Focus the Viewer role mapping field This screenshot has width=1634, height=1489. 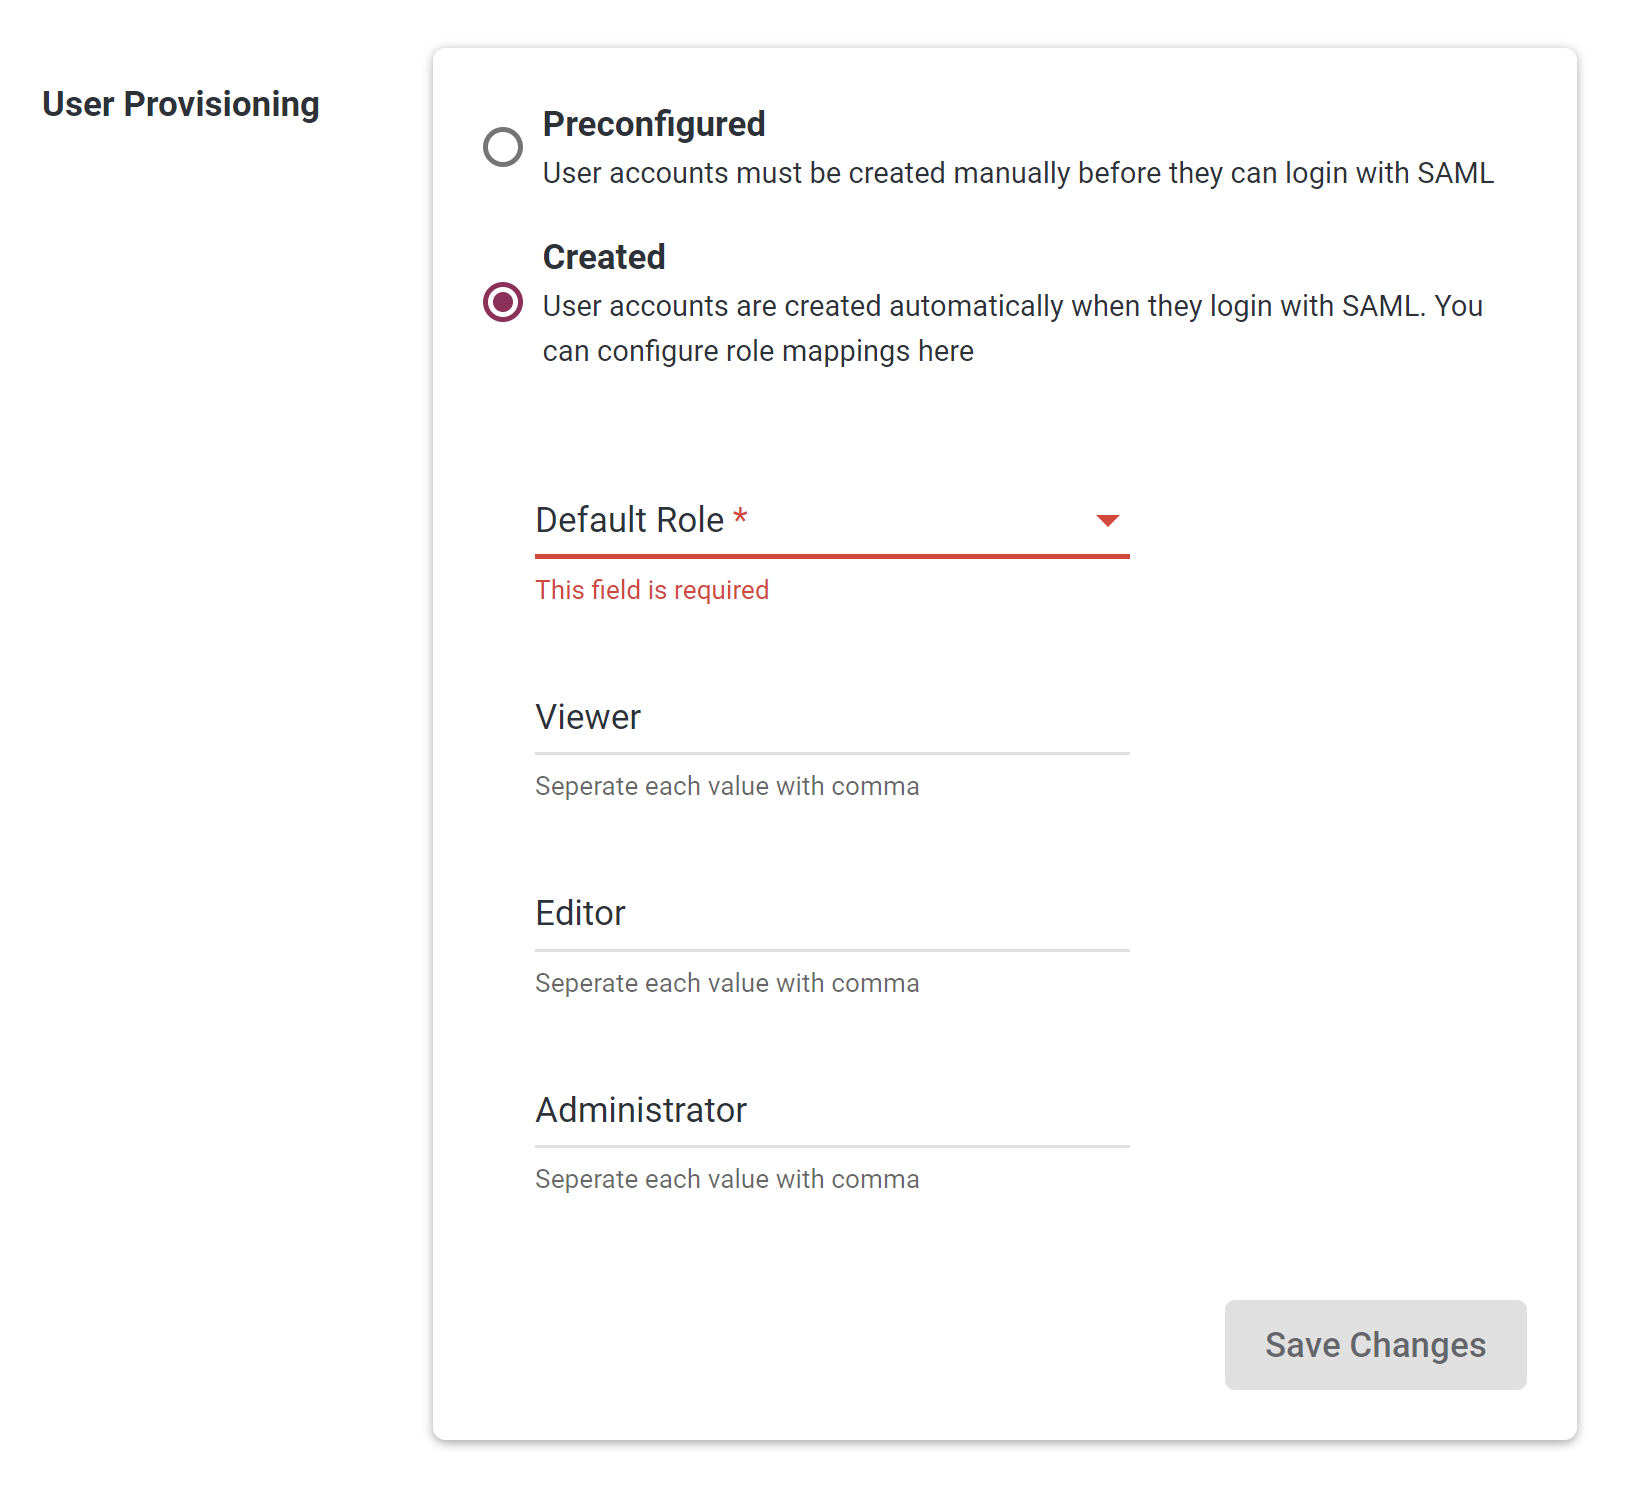tap(832, 718)
